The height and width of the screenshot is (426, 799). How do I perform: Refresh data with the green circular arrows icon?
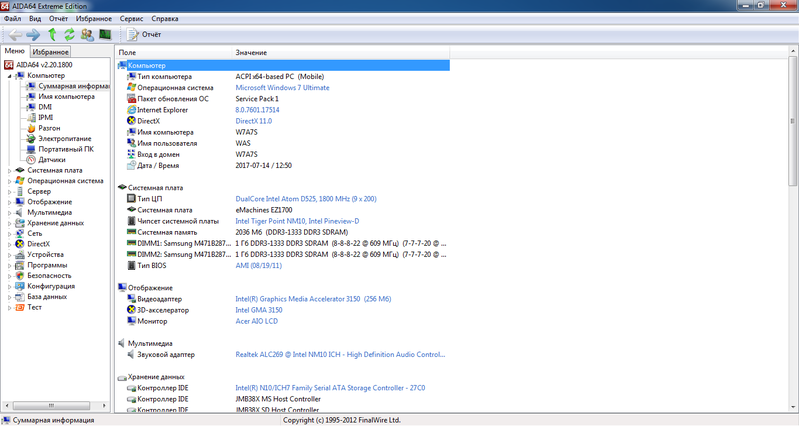click(69, 35)
